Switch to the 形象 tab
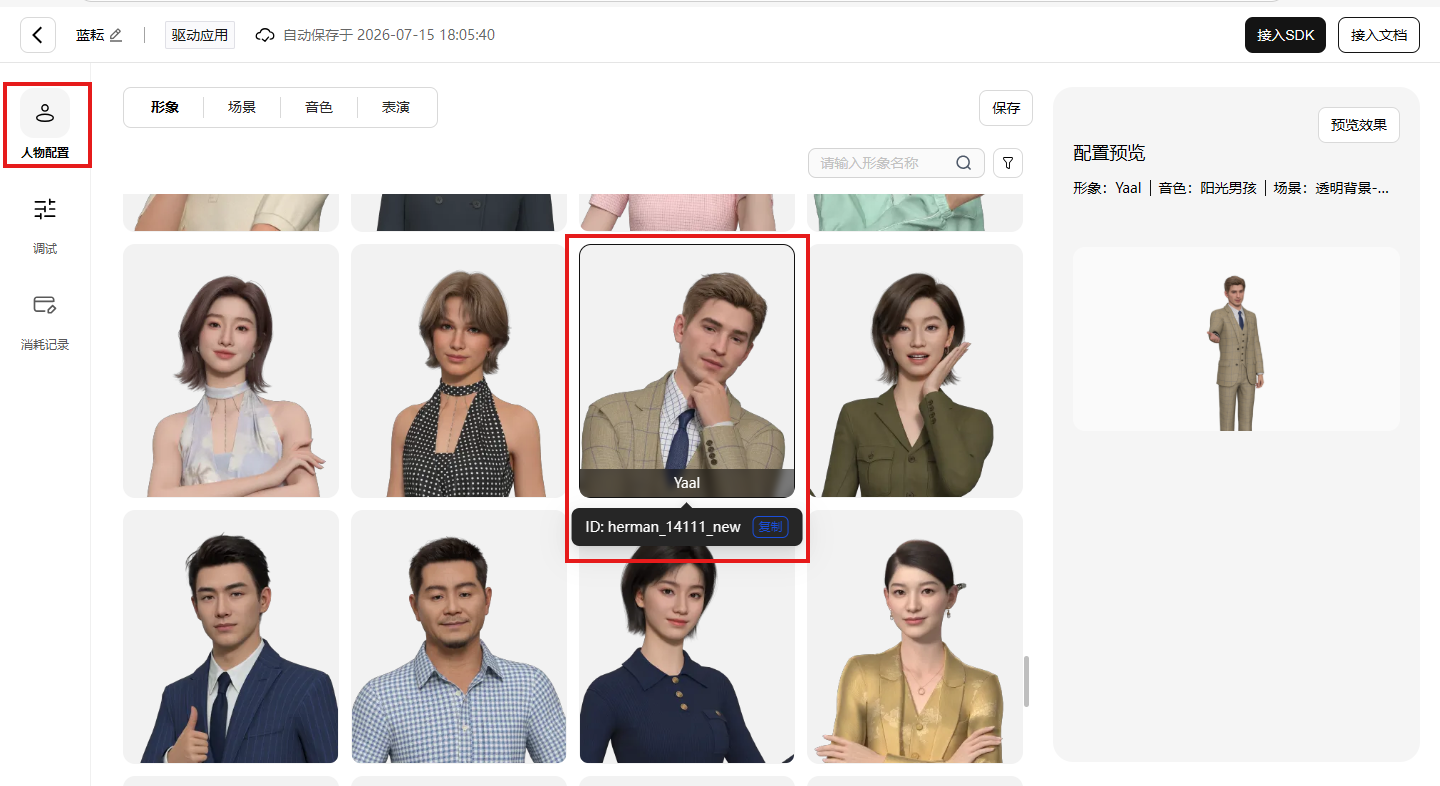 [x=165, y=107]
